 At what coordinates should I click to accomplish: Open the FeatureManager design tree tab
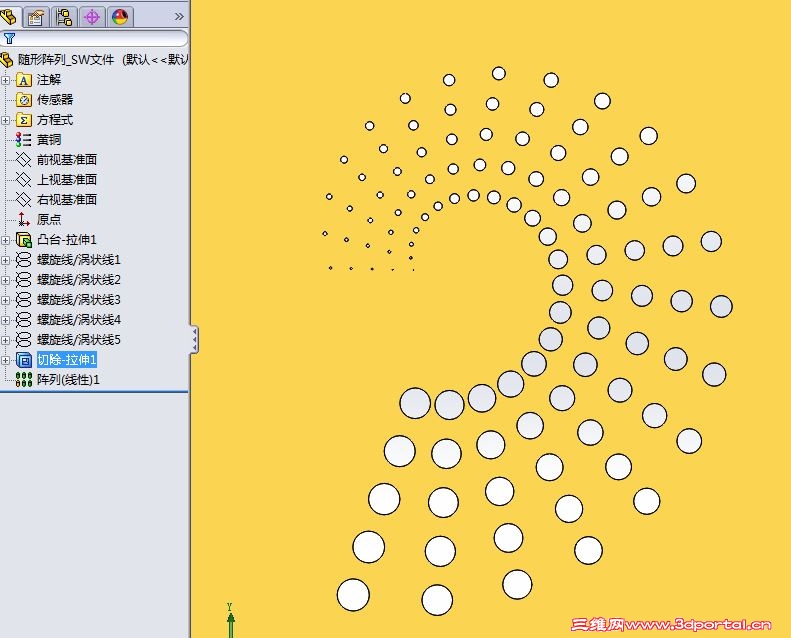(x=9, y=17)
